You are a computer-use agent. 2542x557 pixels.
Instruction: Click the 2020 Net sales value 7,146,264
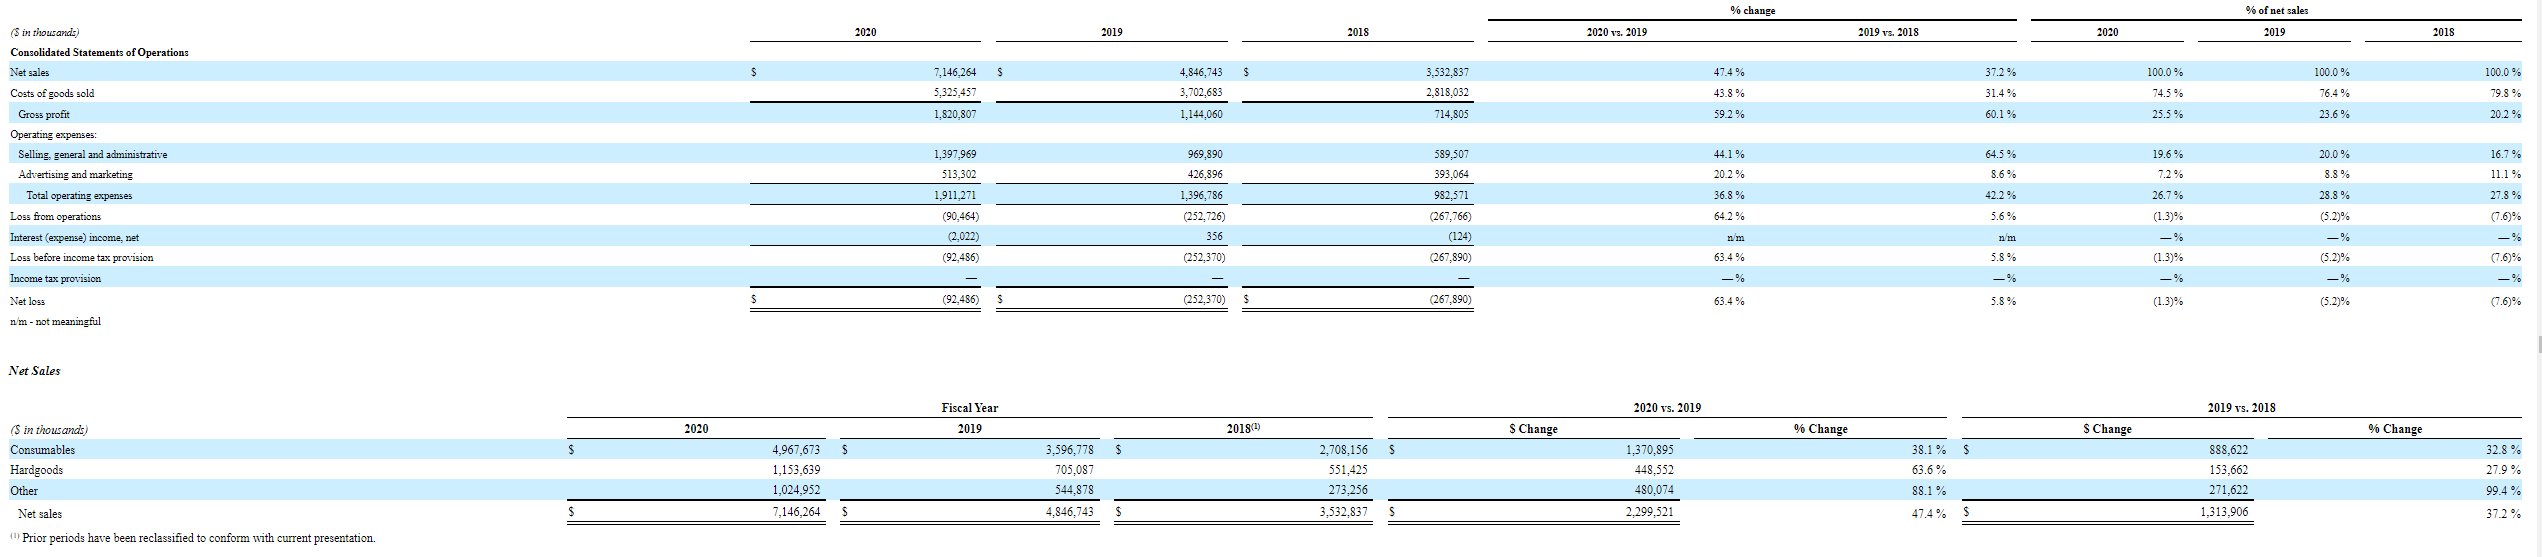point(955,72)
